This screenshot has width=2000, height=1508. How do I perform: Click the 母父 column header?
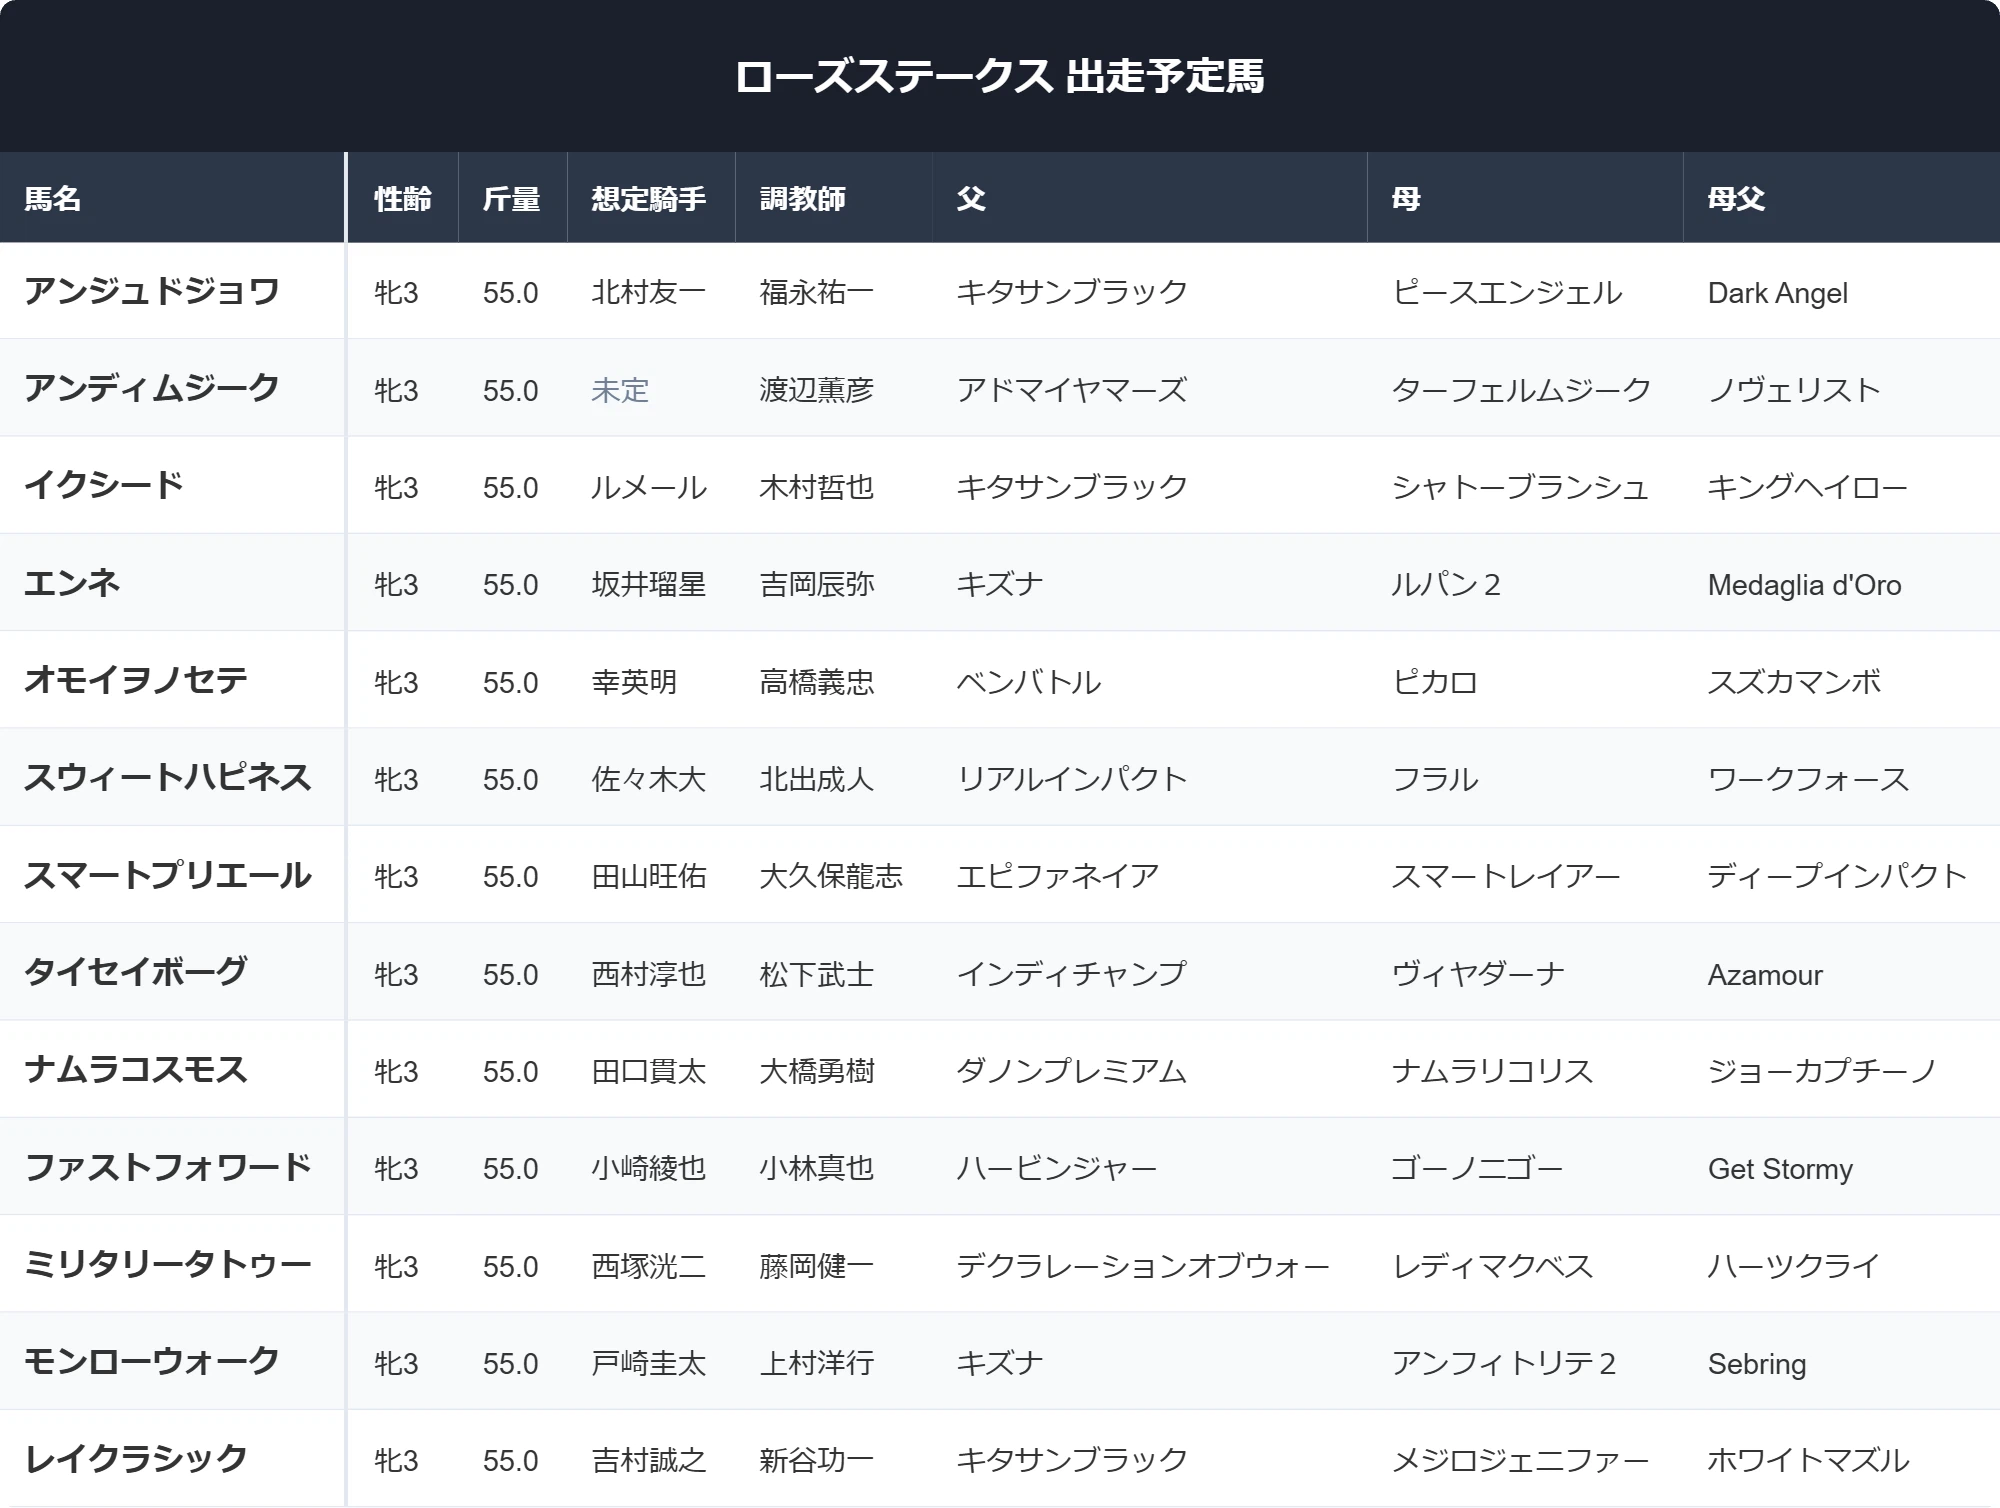coord(1736,198)
